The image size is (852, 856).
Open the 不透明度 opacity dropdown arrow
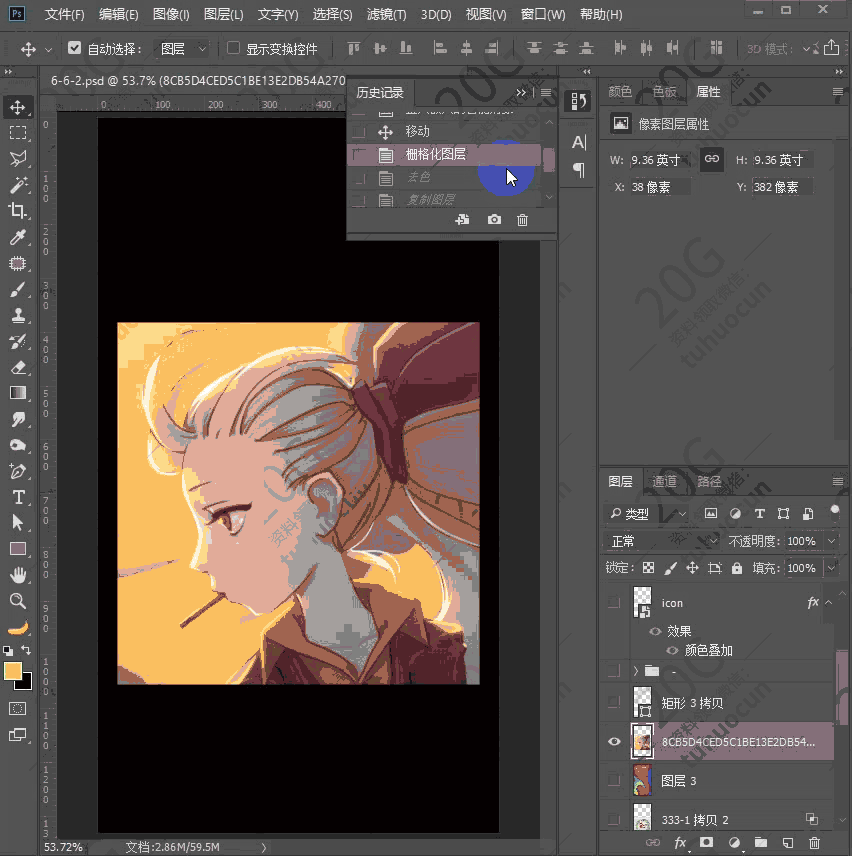pyautogui.click(x=831, y=541)
